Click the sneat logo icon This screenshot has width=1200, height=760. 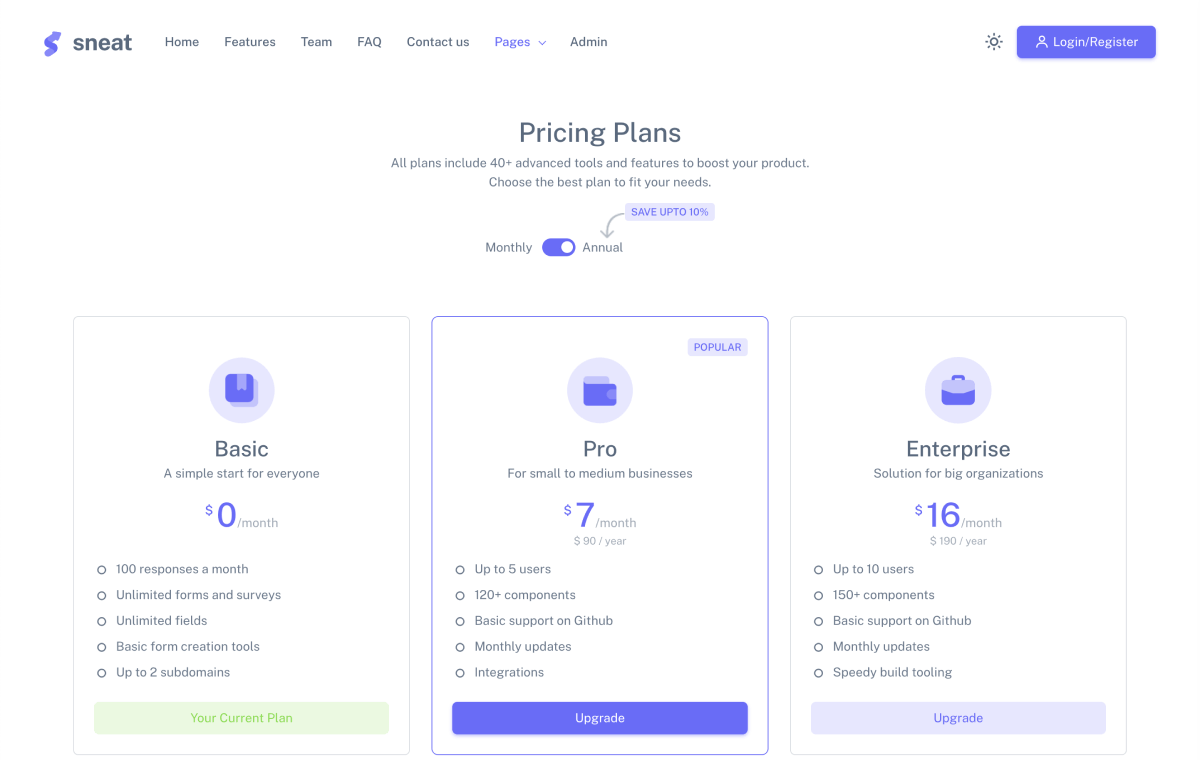52,42
